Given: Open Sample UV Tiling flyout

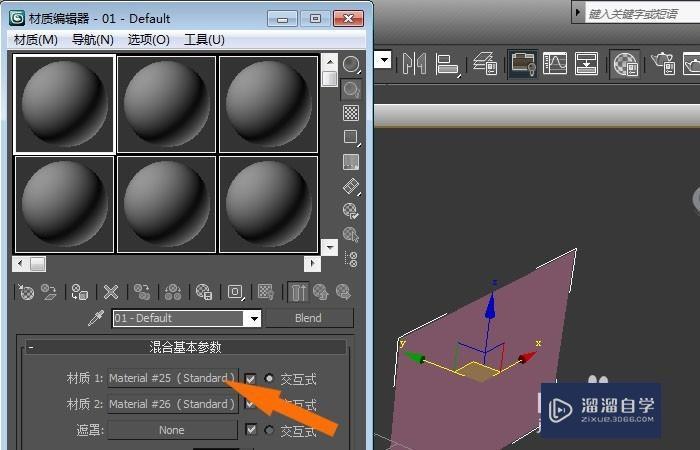Looking at the screenshot, I should pos(351,138).
